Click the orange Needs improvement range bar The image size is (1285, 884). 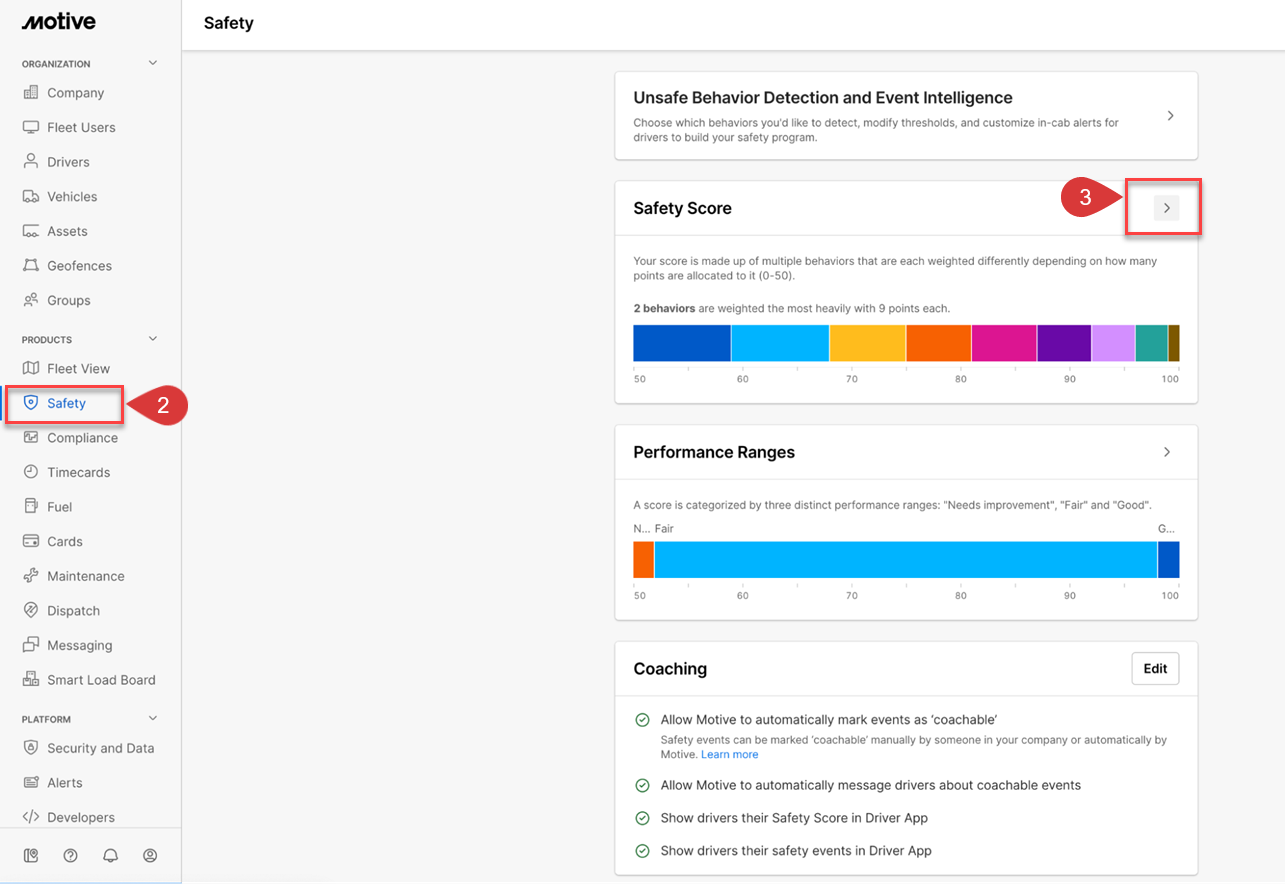(643, 560)
